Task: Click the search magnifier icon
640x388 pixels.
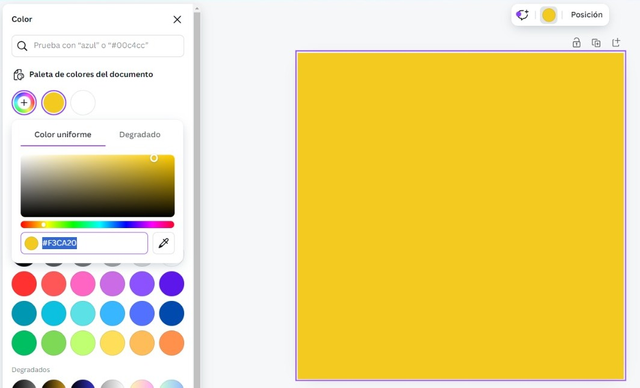Action: coord(22,46)
